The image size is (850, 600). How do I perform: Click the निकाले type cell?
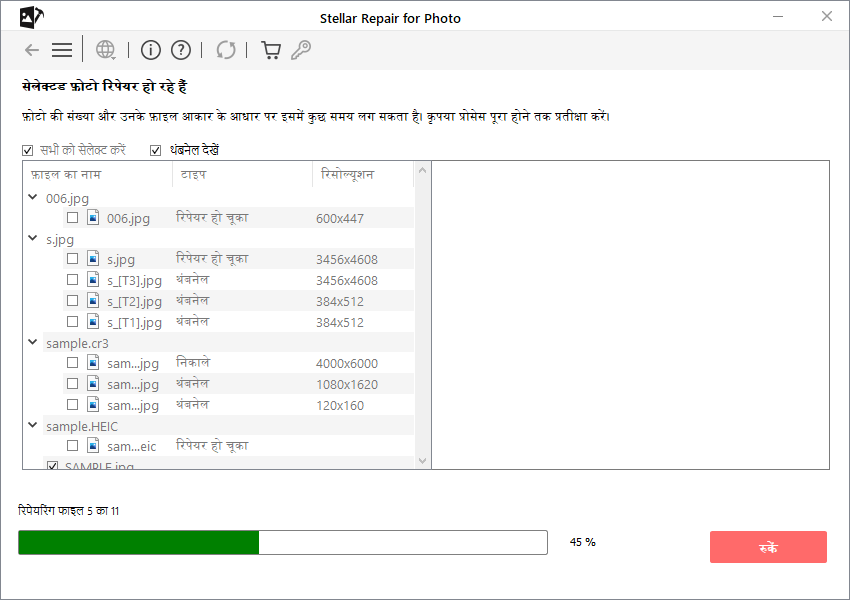pyautogui.click(x=193, y=362)
